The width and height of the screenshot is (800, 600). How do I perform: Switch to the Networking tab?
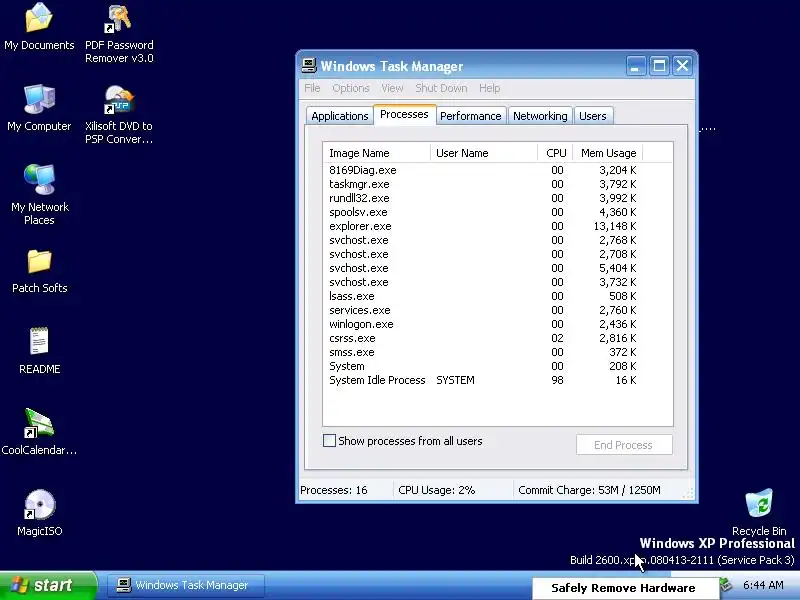click(x=540, y=116)
